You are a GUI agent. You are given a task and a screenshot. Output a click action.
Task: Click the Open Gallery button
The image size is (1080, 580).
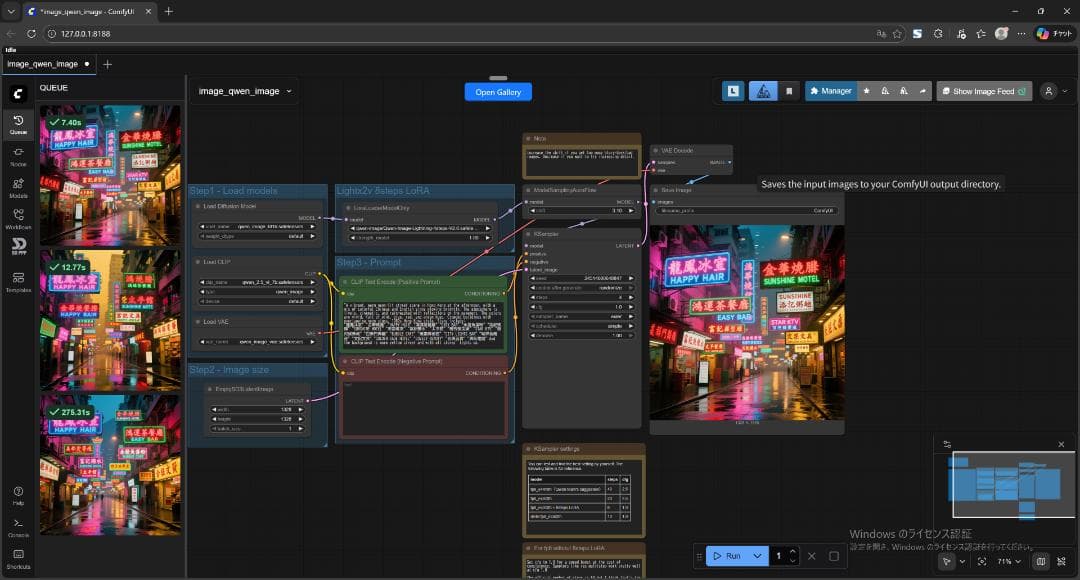pos(498,92)
